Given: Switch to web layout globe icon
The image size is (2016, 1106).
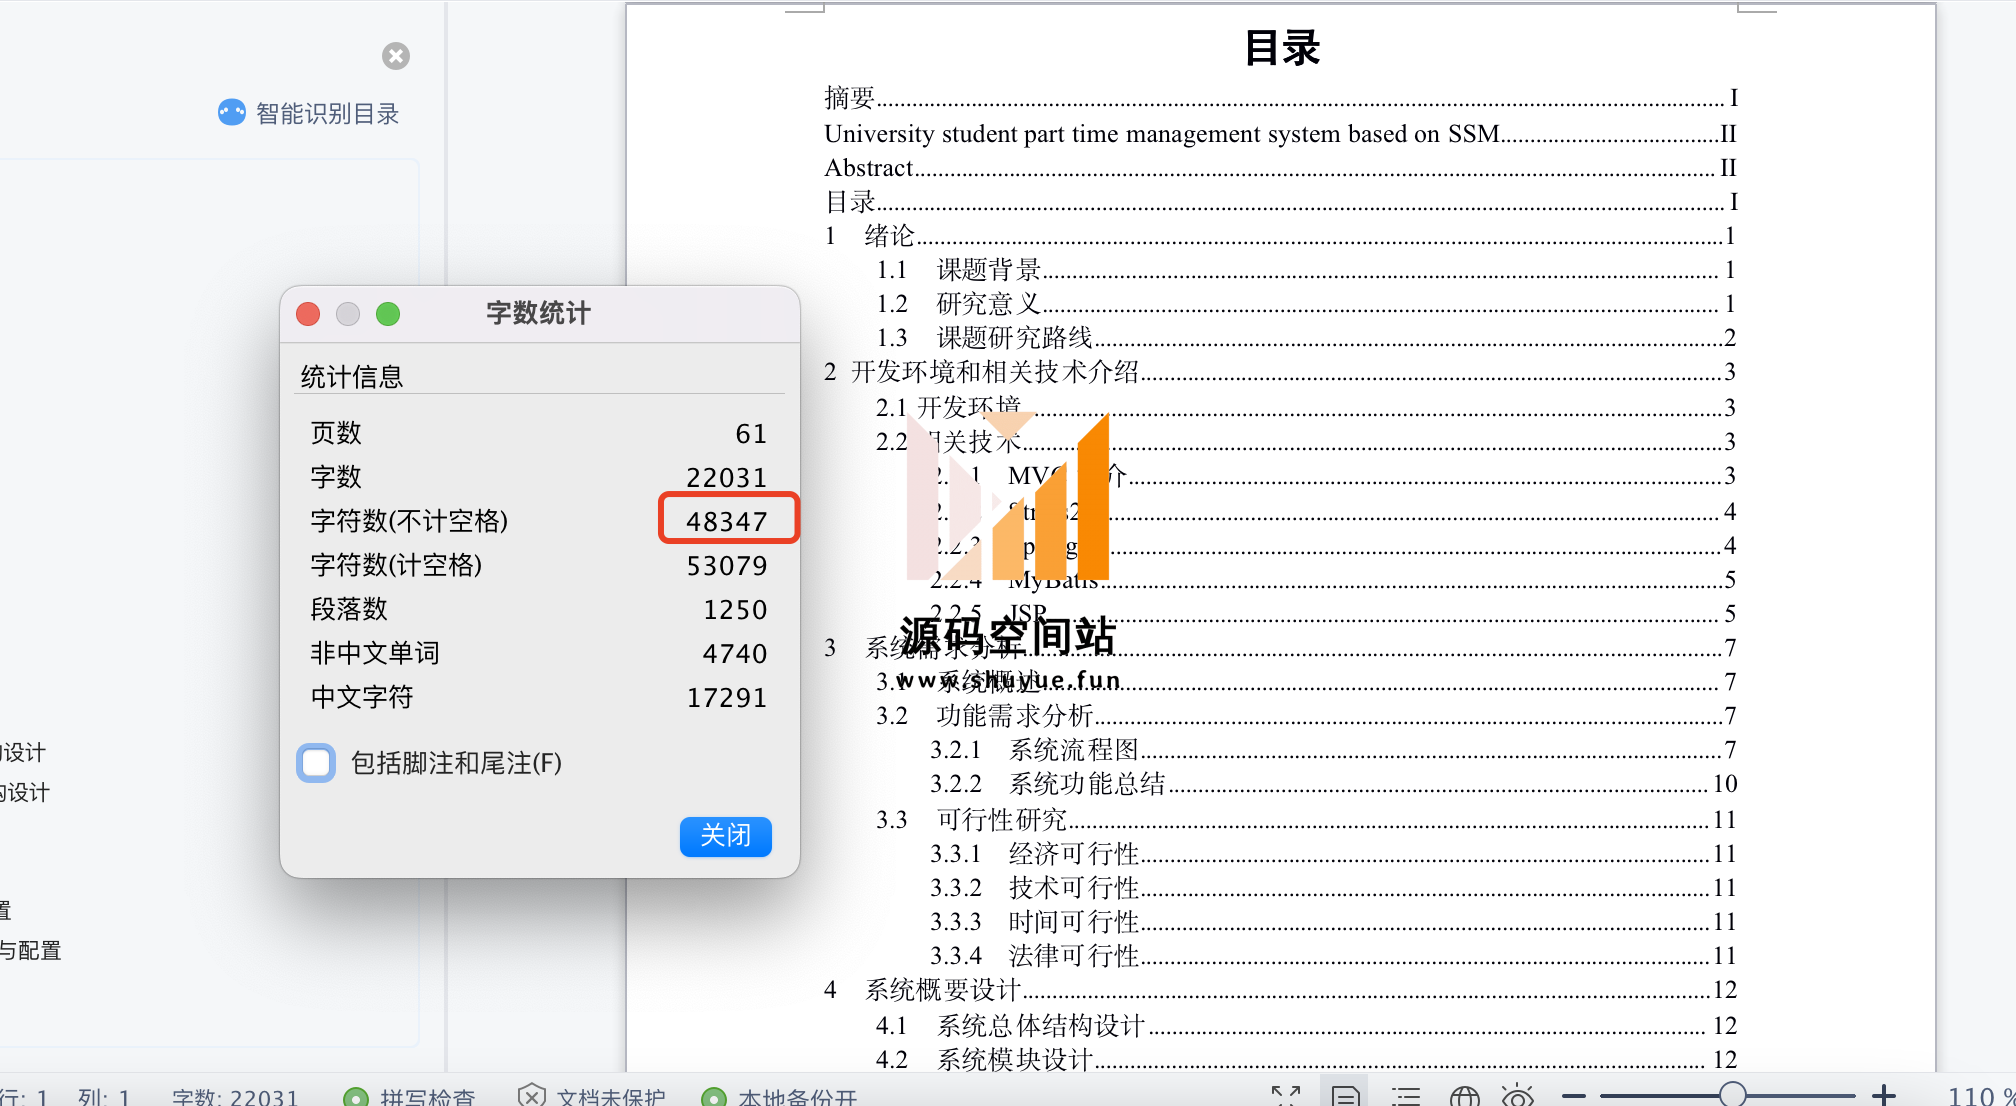Looking at the screenshot, I should (x=1464, y=1096).
